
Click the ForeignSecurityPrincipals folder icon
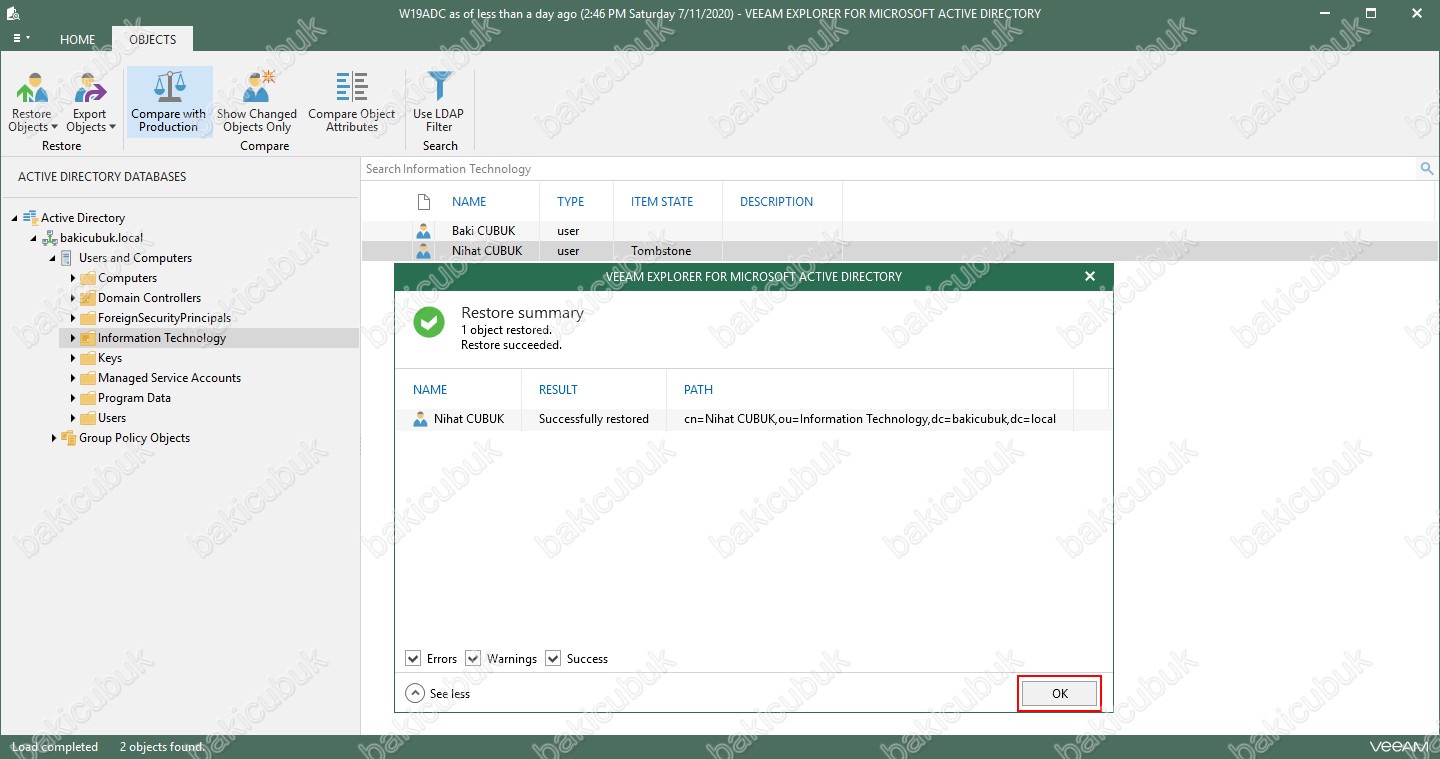pos(87,317)
